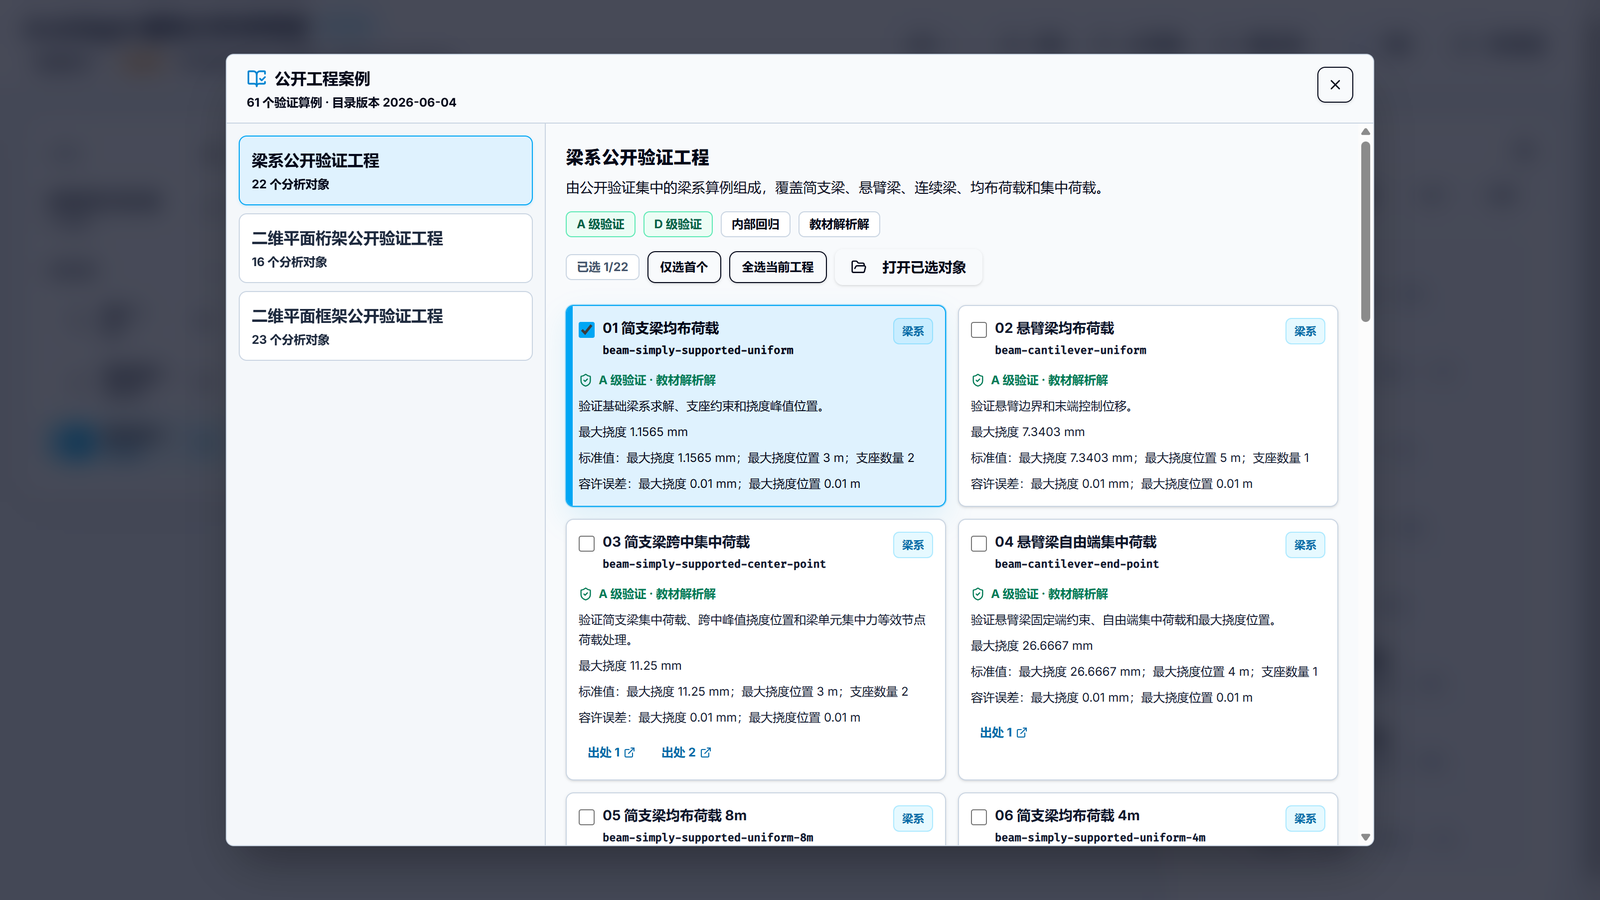This screenshot has width=1600, height=900.
Task: Click shield verification icon on card 04
Action: [x=978, y=594]
